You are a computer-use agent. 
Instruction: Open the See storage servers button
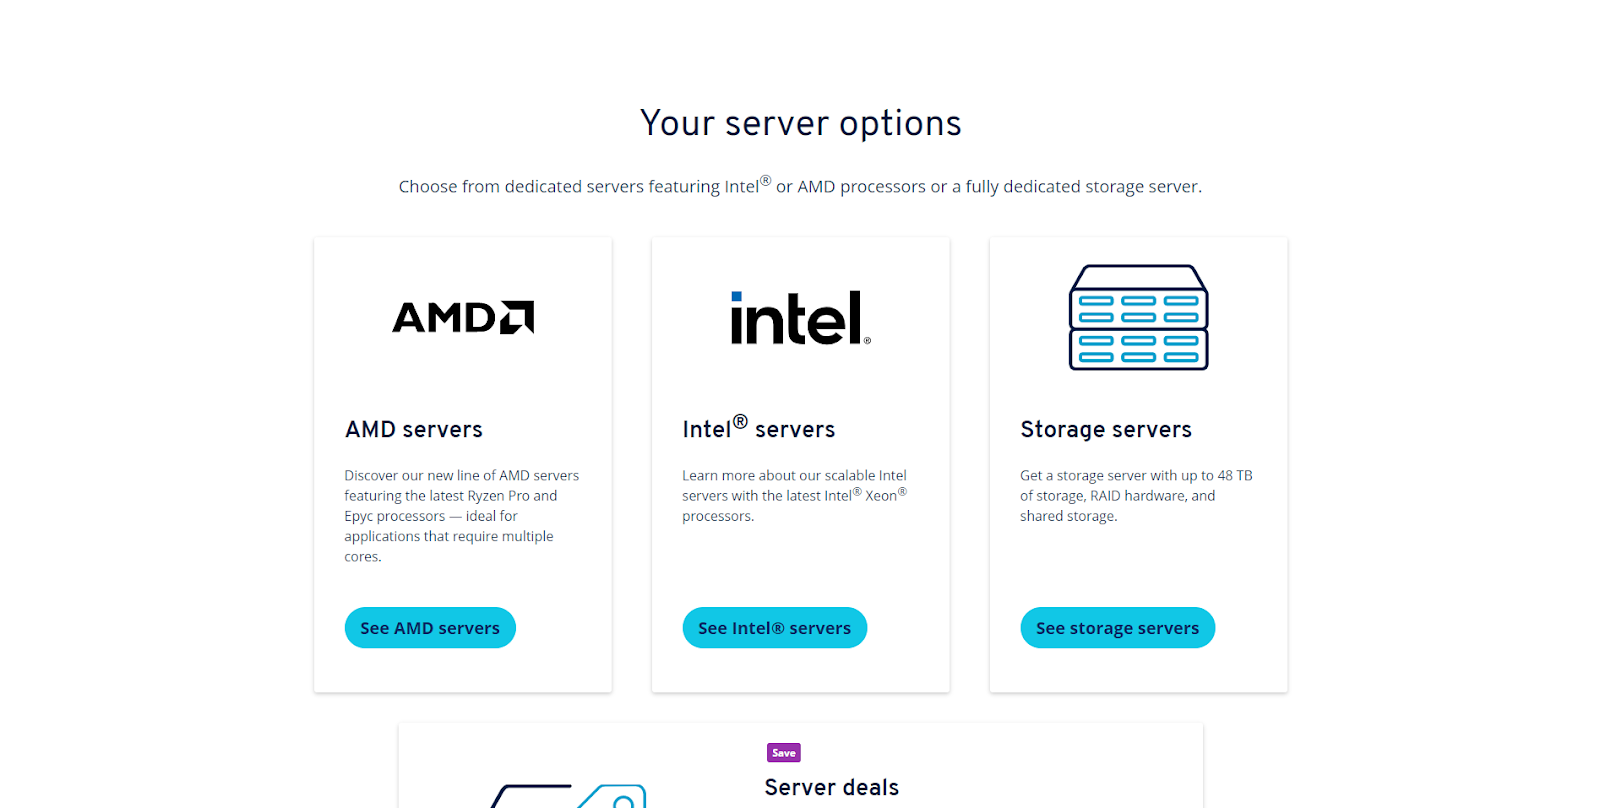pyautogui.click(x=1118, y=628)
